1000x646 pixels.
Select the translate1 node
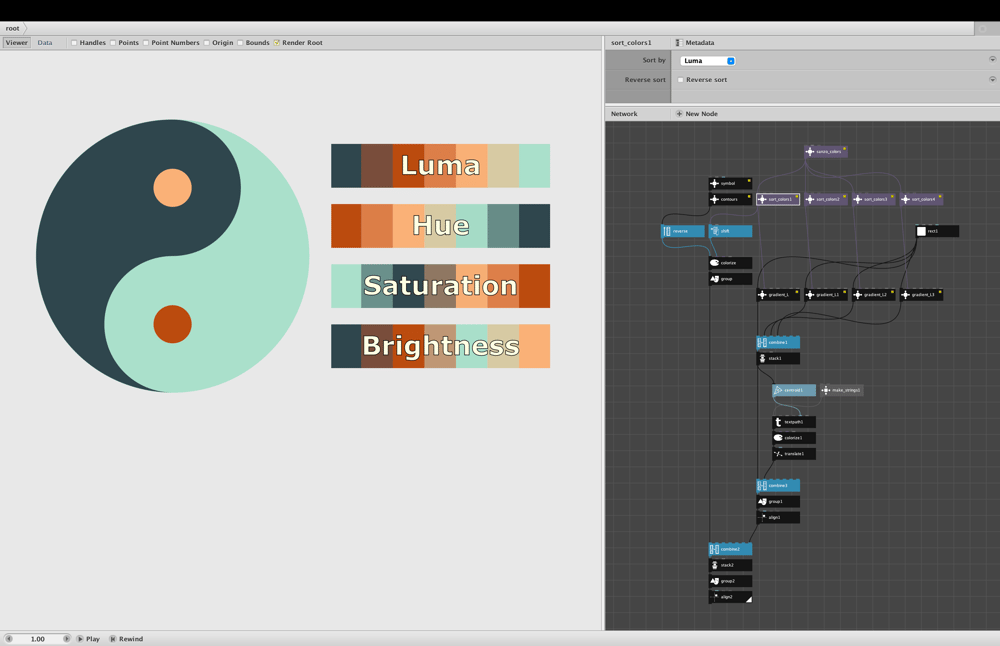(x=794, y=454)
